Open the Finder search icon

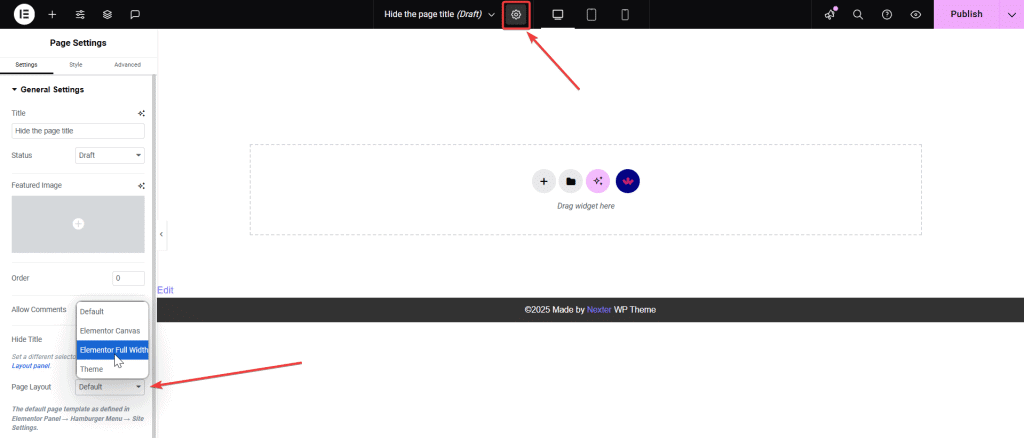click(x=858, y=14)
